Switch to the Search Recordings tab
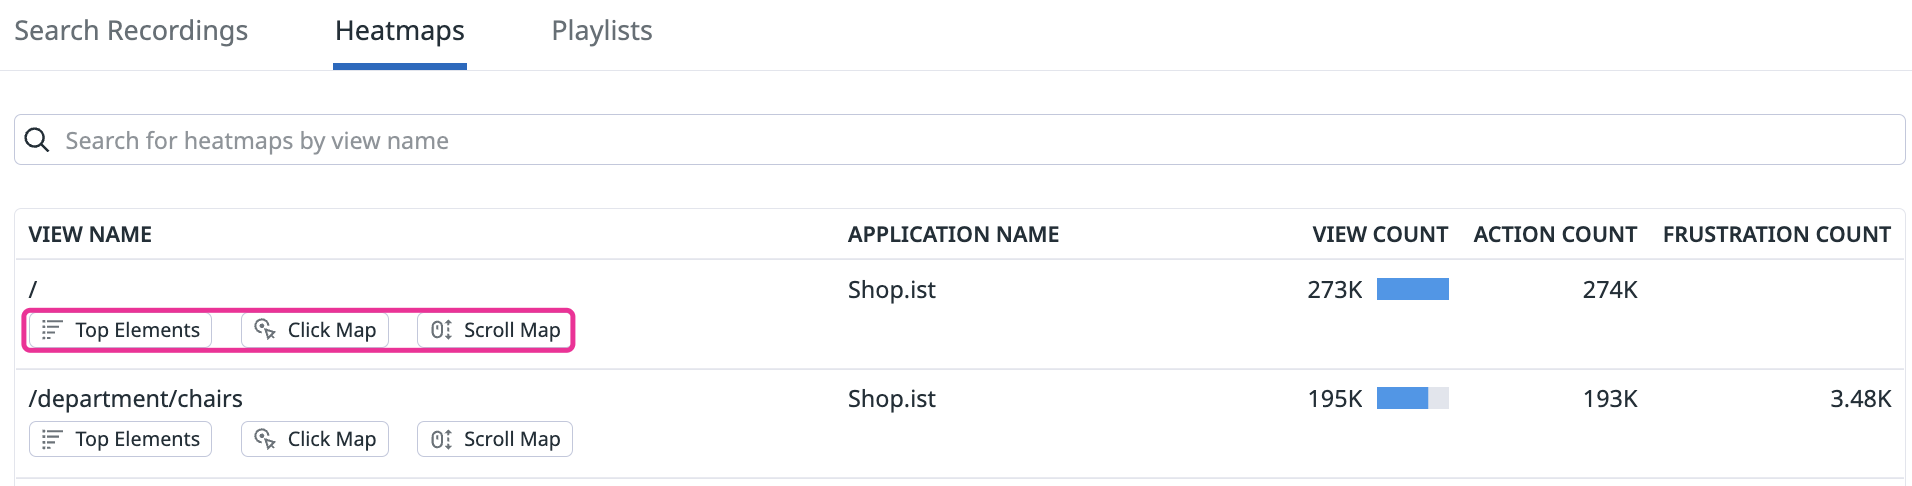Viewport: 1912px width, 486px height. 131,31
